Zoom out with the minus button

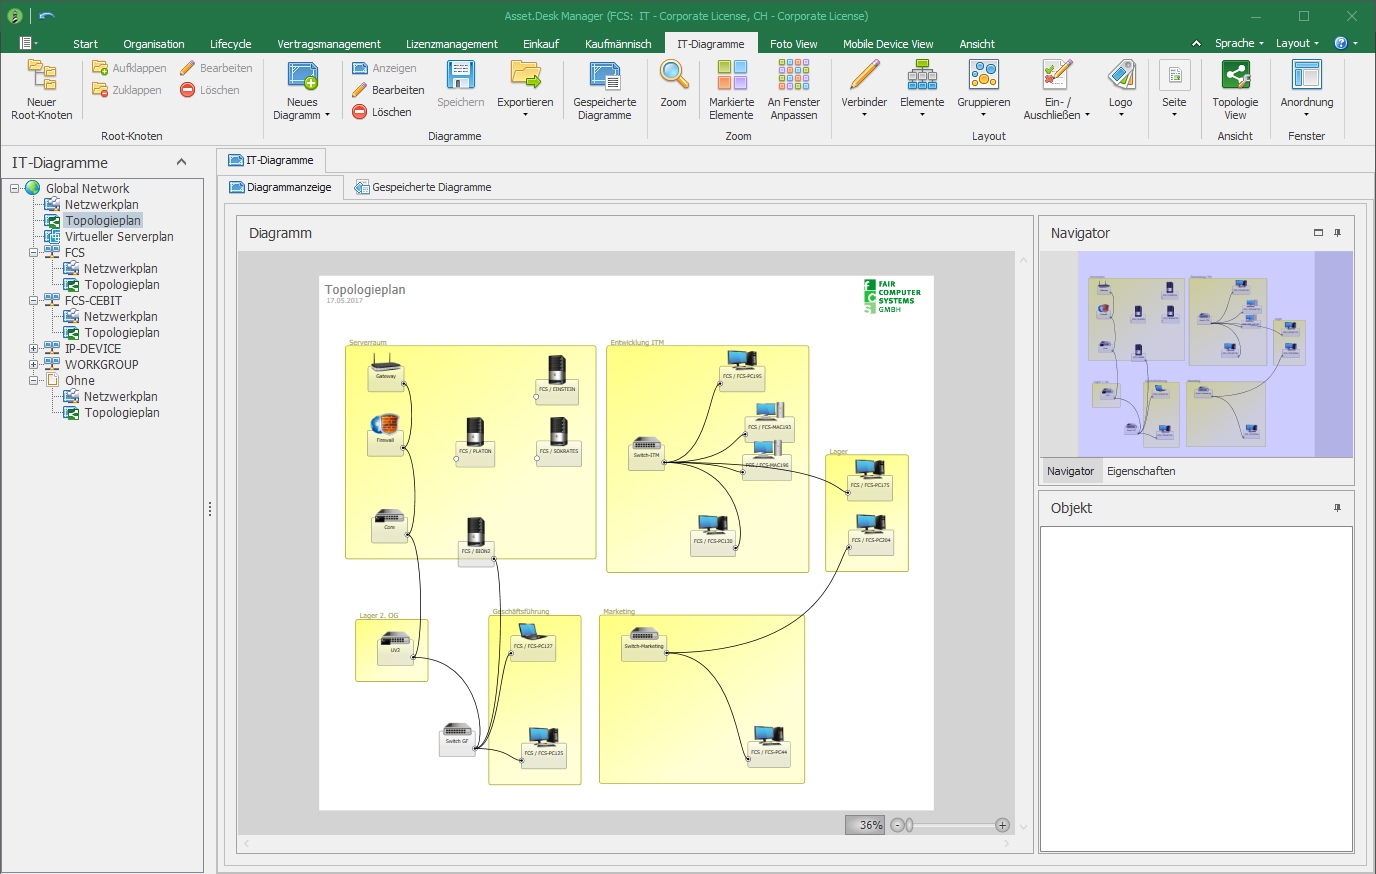(897, 825)
